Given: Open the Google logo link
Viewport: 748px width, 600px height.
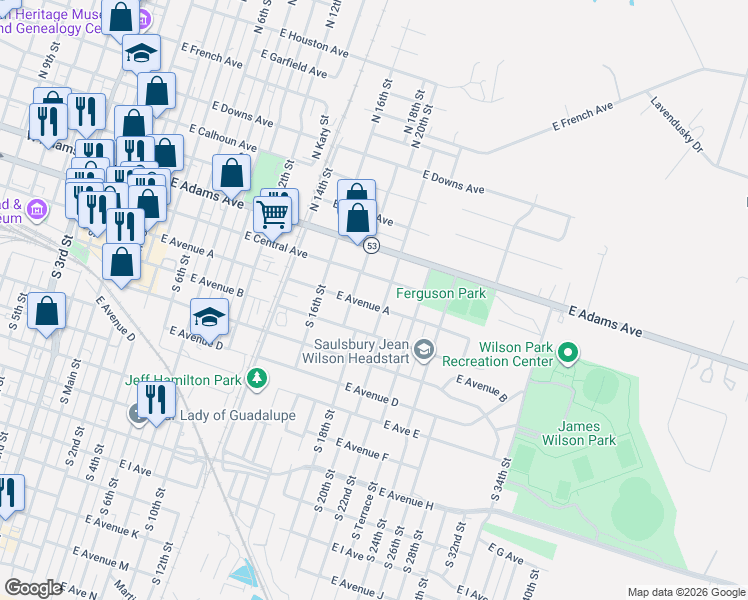Looking at the screenshot, I should (x=33, y=588).
